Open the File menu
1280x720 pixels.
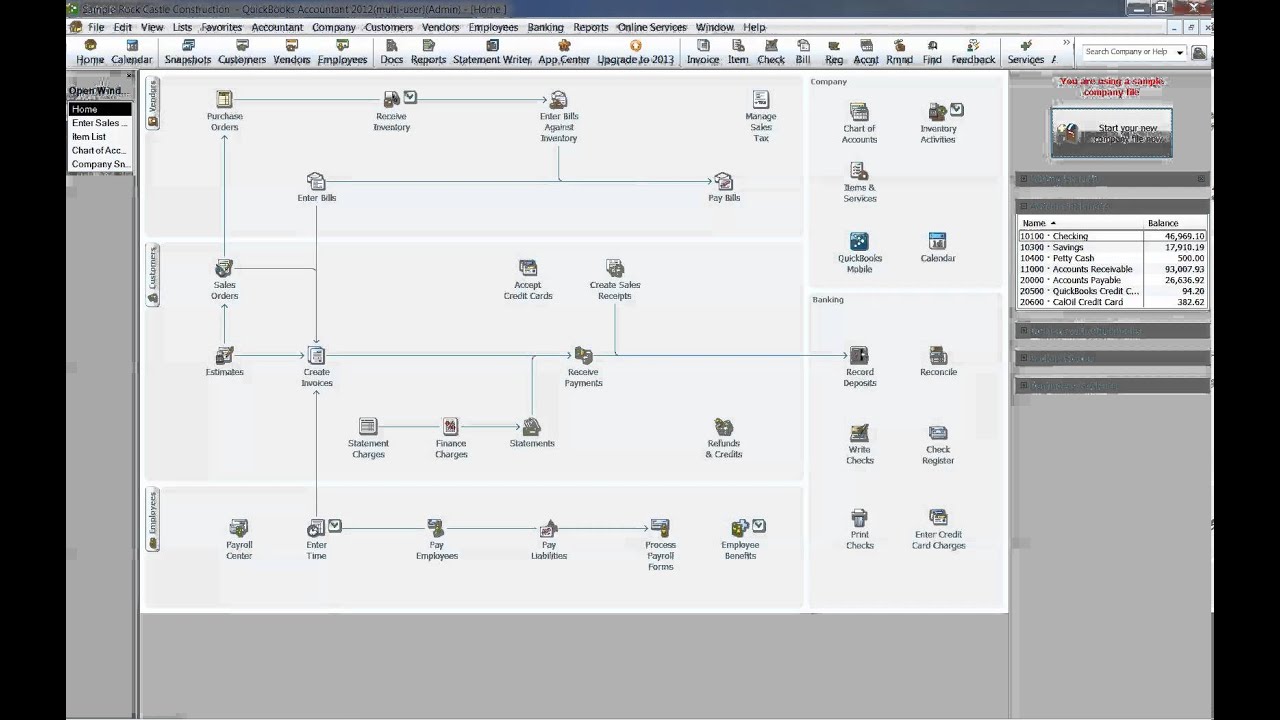[96, 27]
